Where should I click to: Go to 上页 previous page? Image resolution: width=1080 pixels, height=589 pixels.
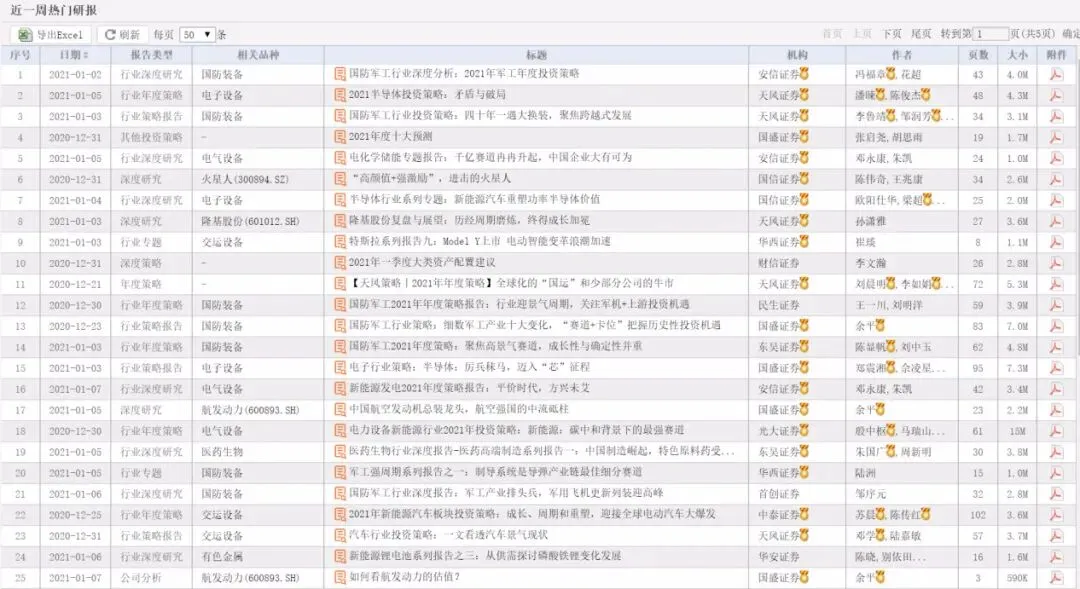point(862,34)
